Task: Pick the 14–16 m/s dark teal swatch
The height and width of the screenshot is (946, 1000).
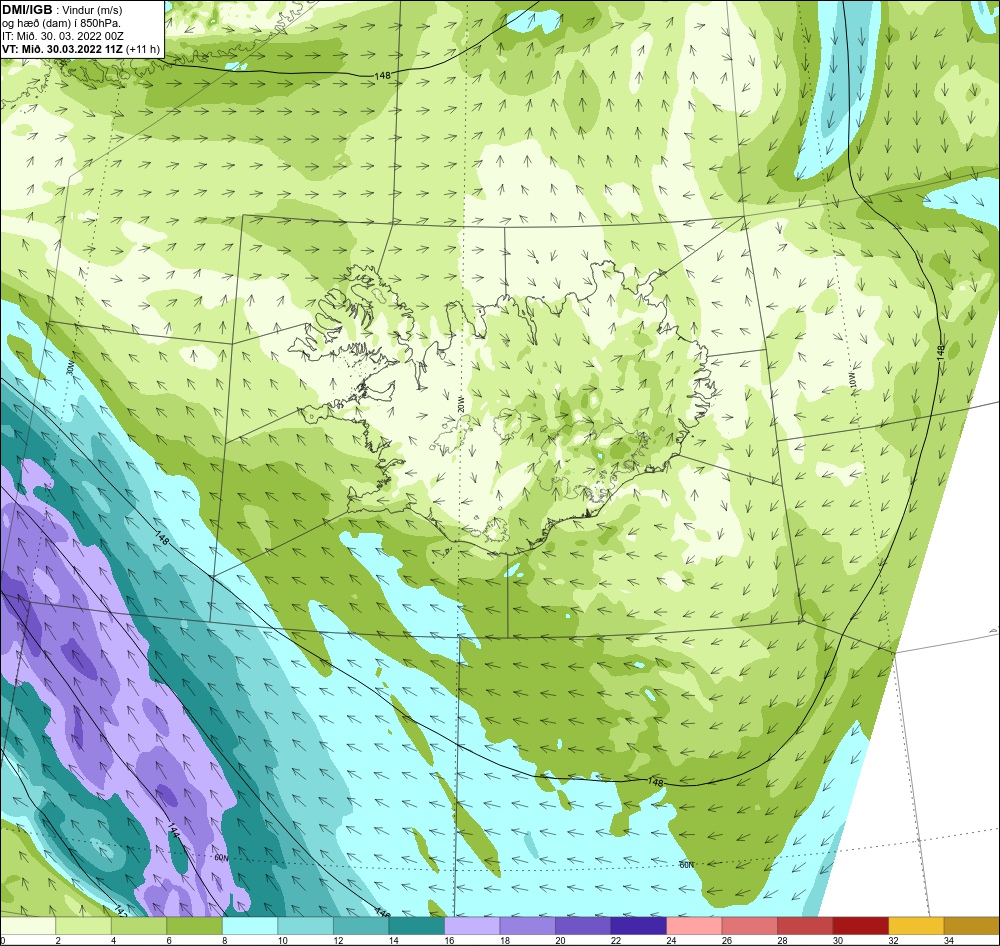Action: click(416, 926)
